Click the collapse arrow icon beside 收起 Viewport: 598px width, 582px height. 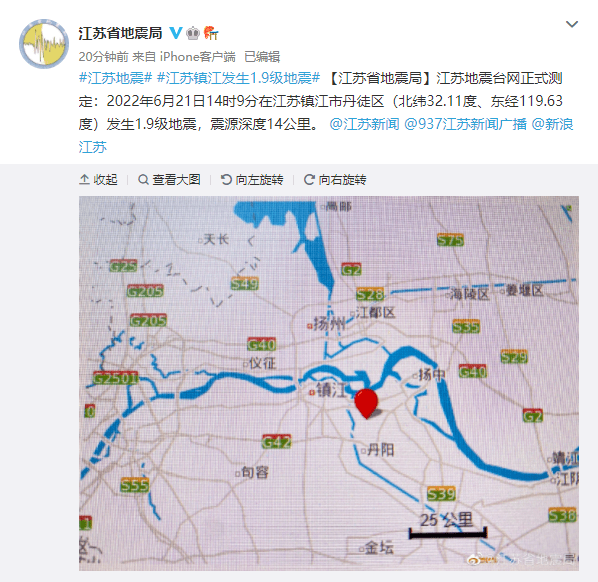pos(84,179)
